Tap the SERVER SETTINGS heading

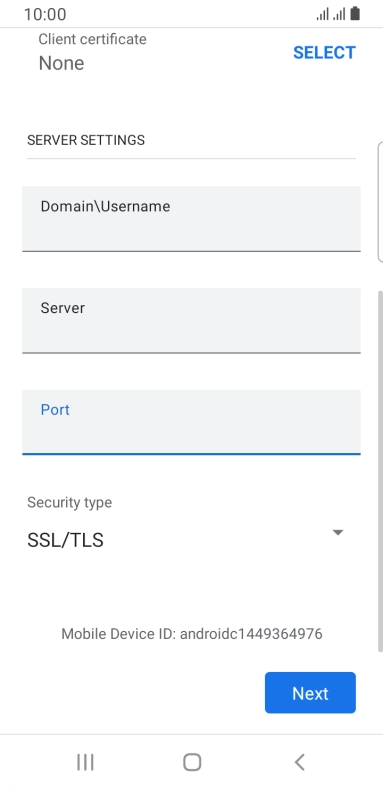pos(86,140)
